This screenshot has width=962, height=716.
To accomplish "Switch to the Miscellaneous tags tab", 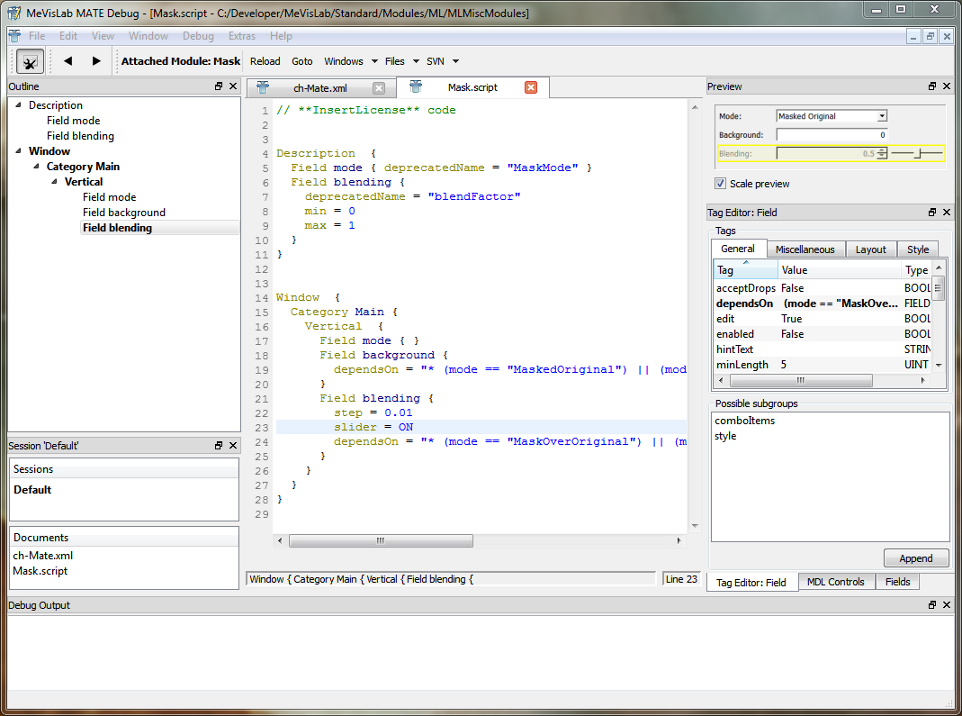I will click(805, 249).
